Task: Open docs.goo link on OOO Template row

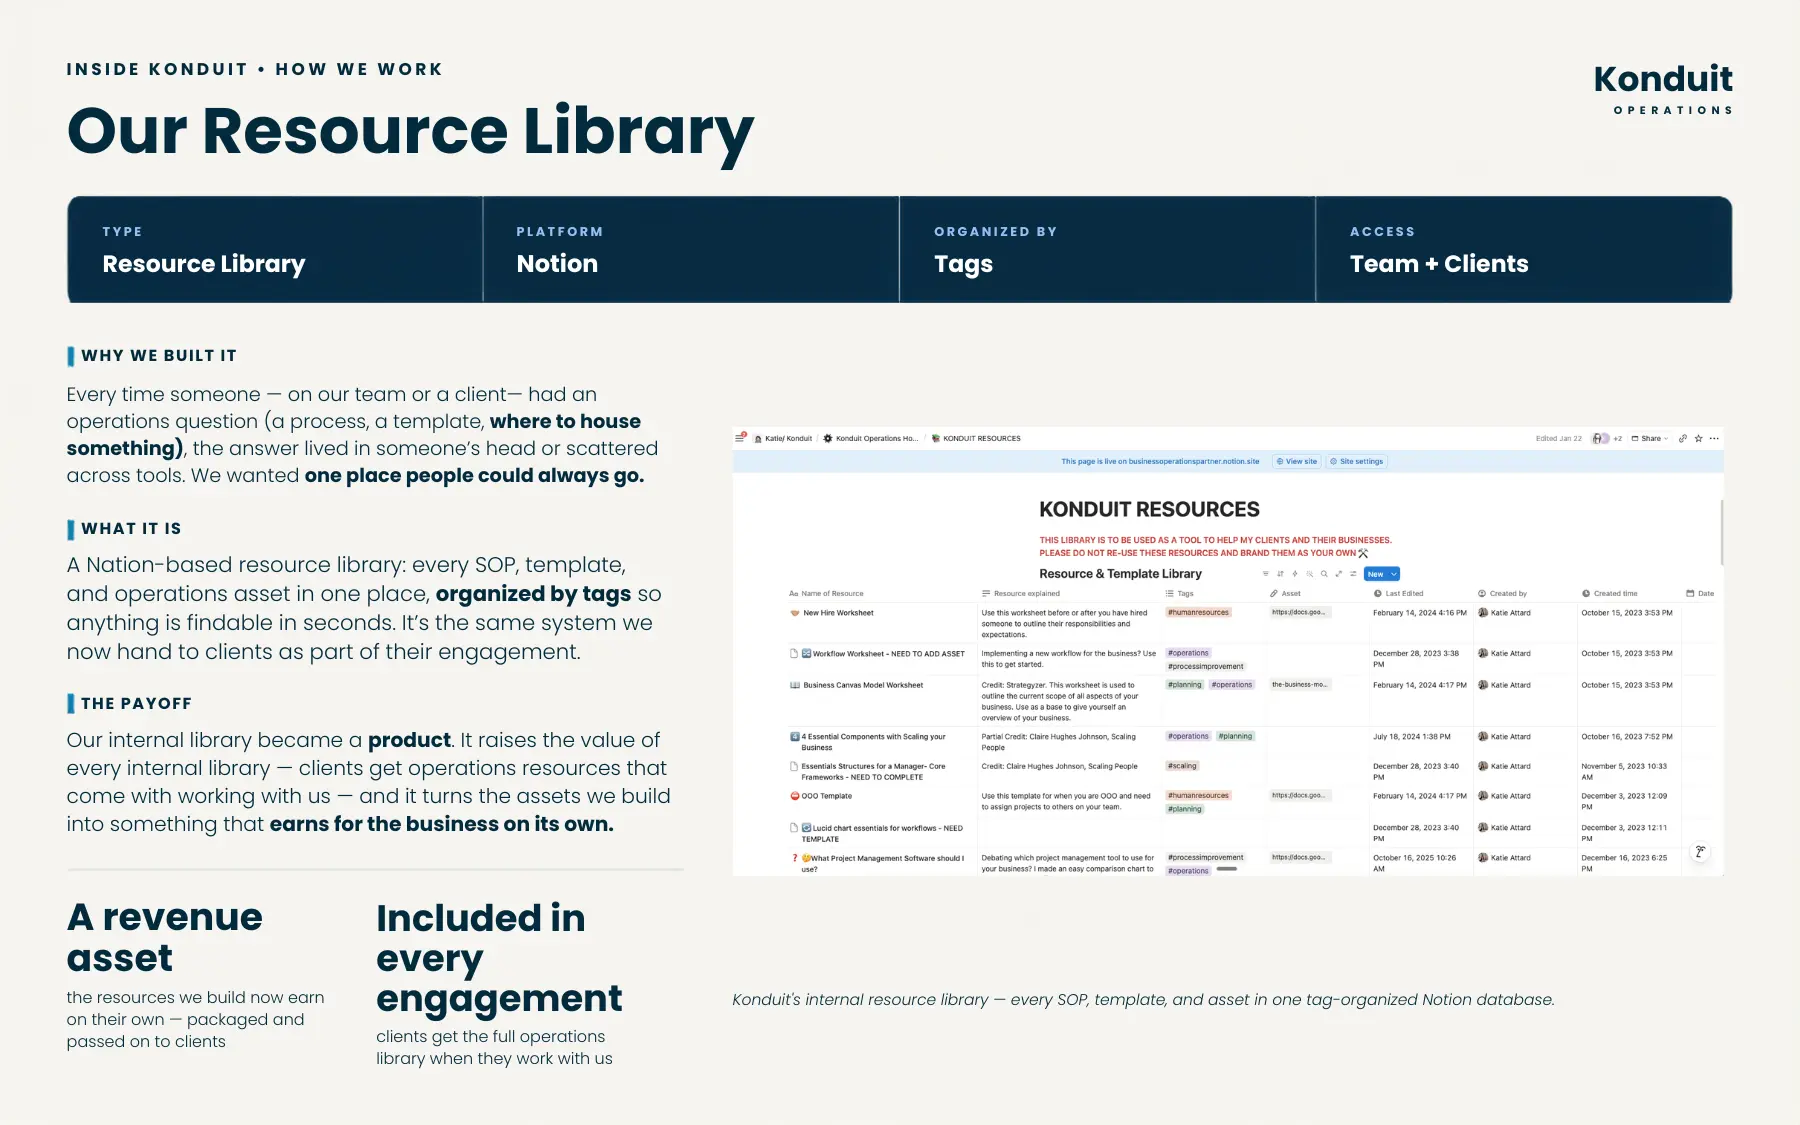Action: 1299,795
